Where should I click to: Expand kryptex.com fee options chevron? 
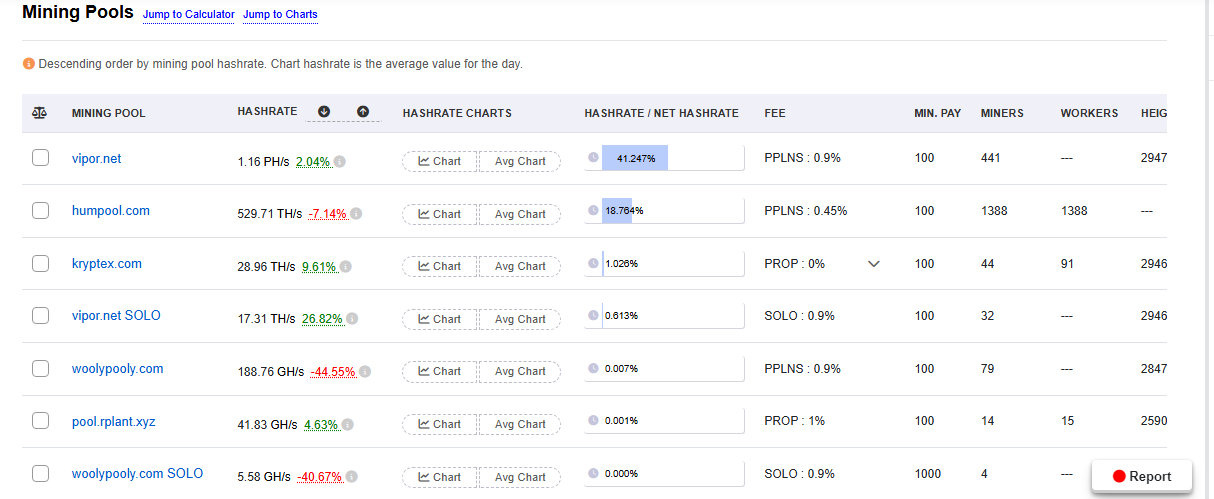click(873, 264)
